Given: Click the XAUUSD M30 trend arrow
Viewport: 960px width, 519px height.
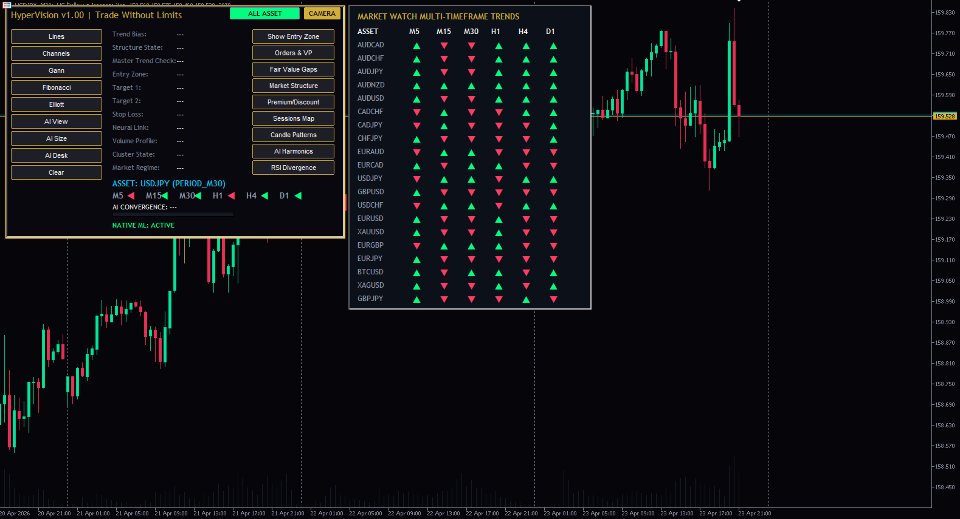Looking at the screenshot, I should [x=471, y=232].
